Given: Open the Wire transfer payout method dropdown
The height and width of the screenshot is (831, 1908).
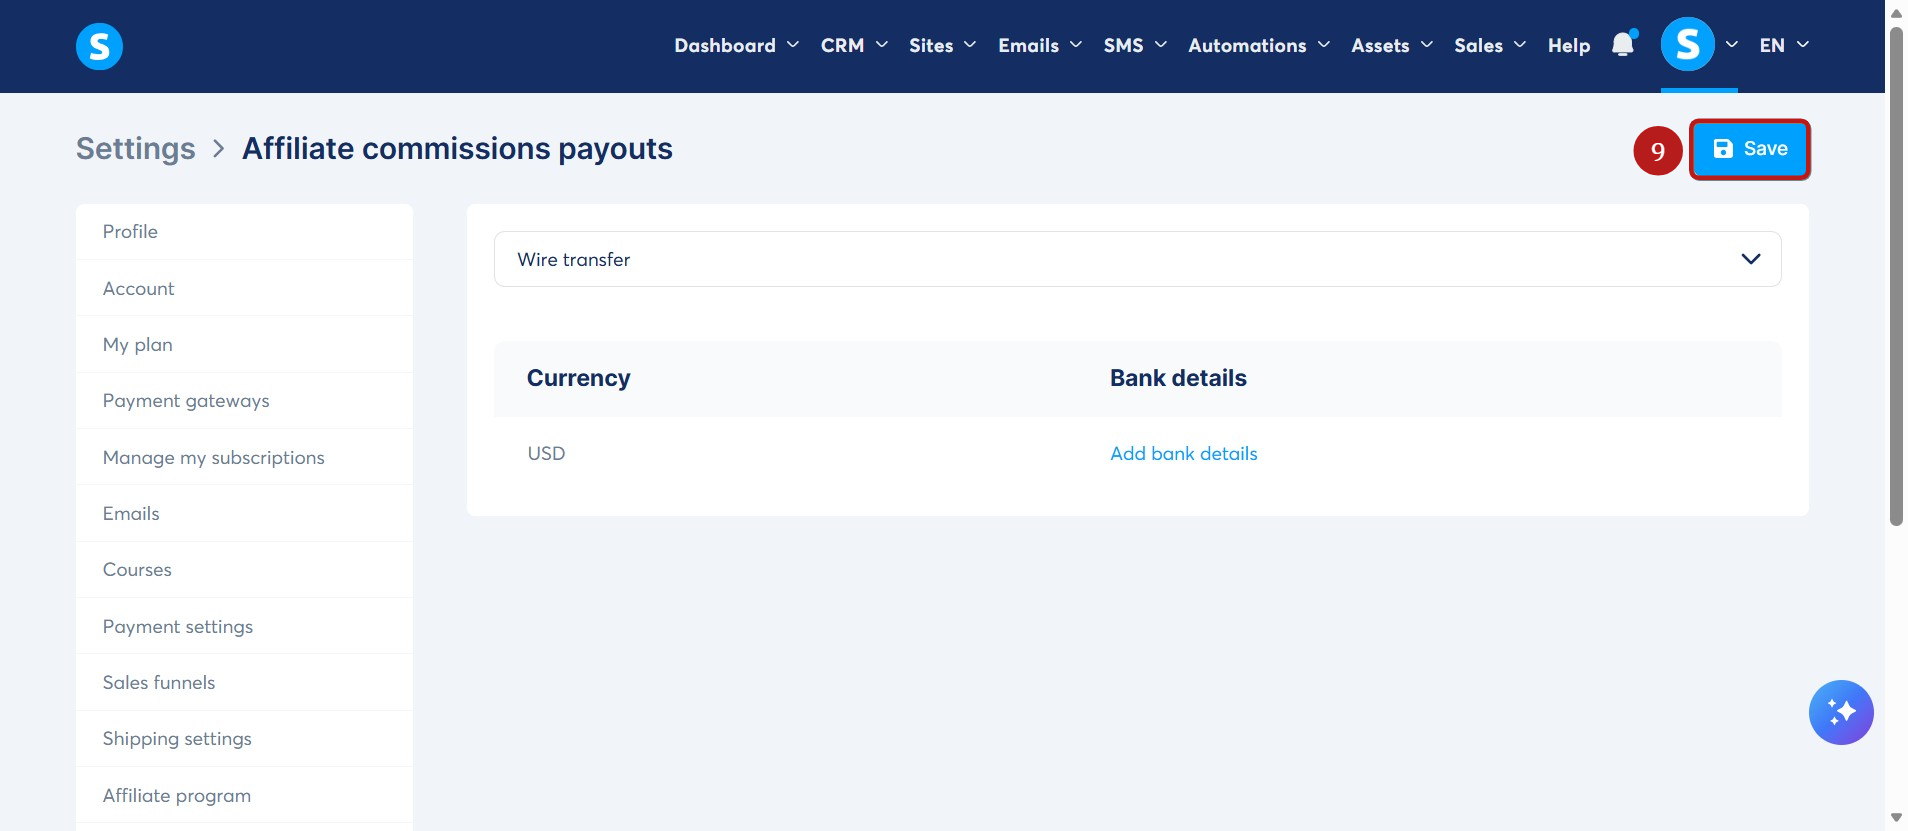Looking at the screenshot, I should point(1137,259).
